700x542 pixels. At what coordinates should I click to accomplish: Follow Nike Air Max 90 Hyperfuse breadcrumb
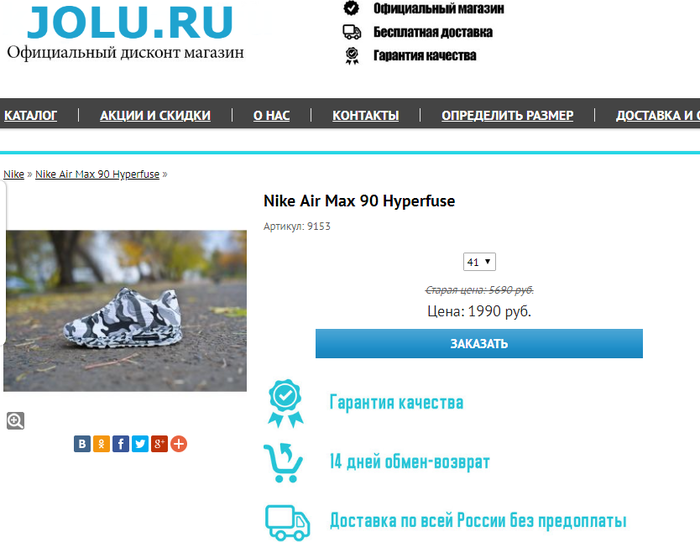[97, 174]
